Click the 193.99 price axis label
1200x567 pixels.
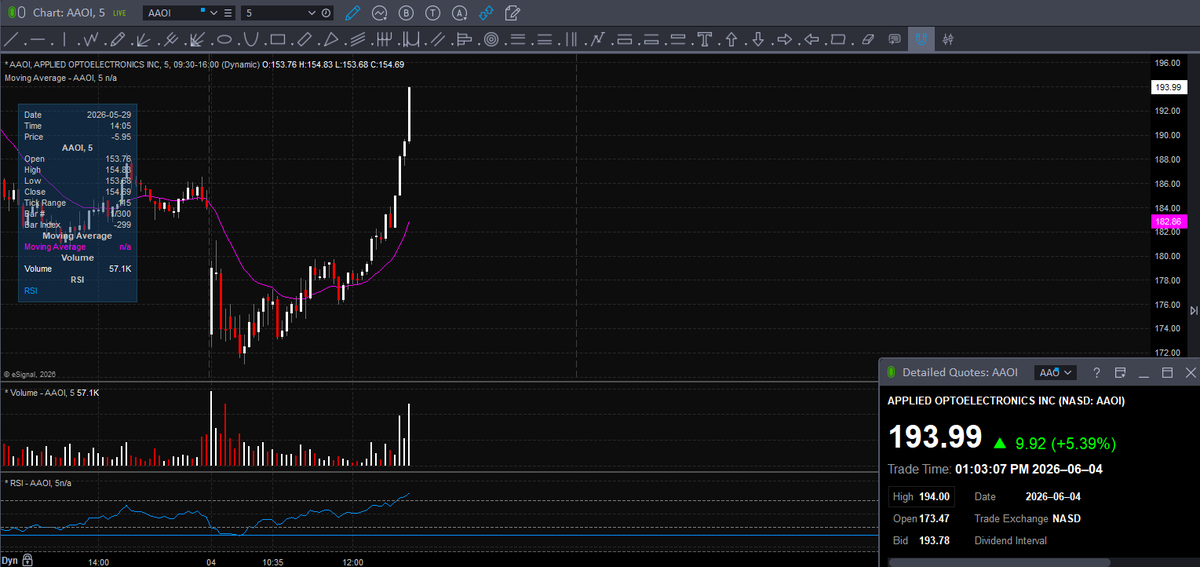[1167, 87]
